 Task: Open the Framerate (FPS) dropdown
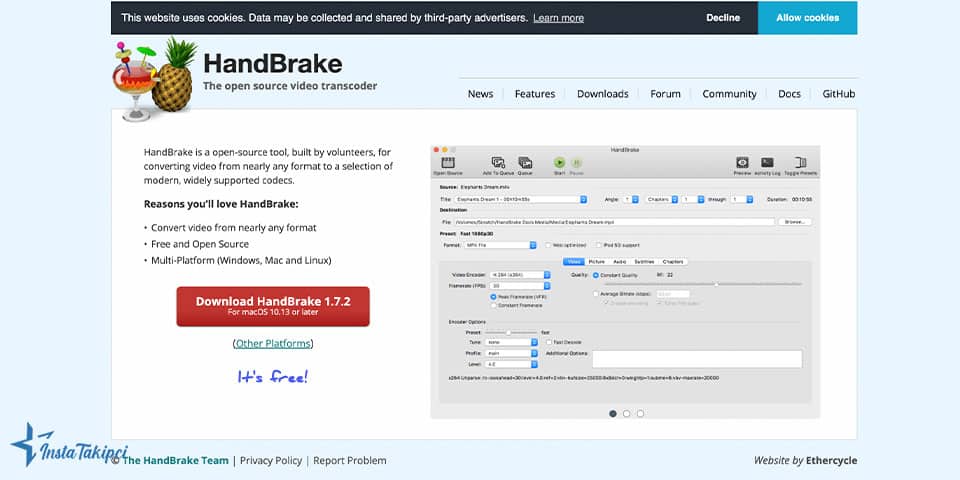tap(519, 286)
